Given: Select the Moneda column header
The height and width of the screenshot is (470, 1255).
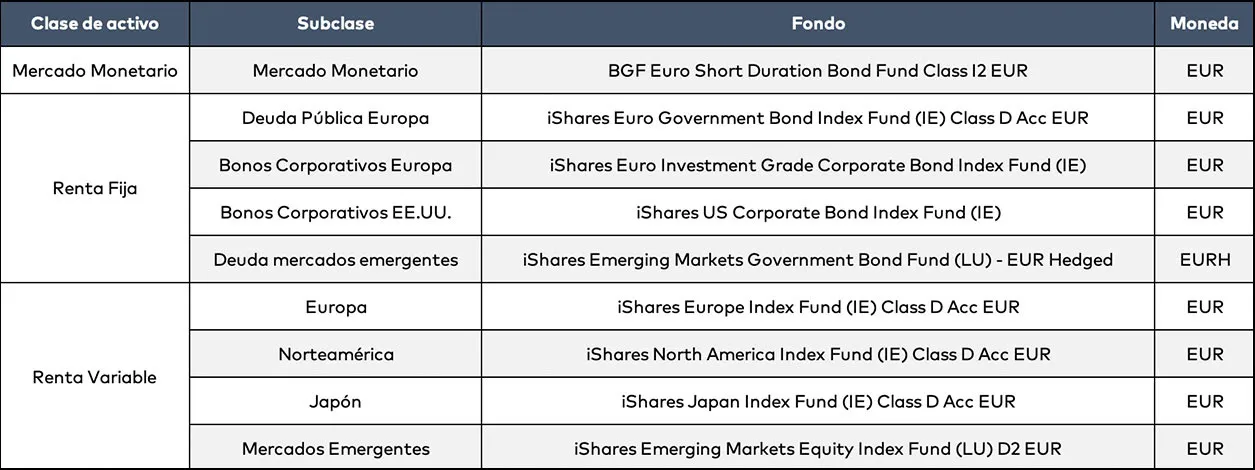Looking at the screenshot, I should (1204, 24).
